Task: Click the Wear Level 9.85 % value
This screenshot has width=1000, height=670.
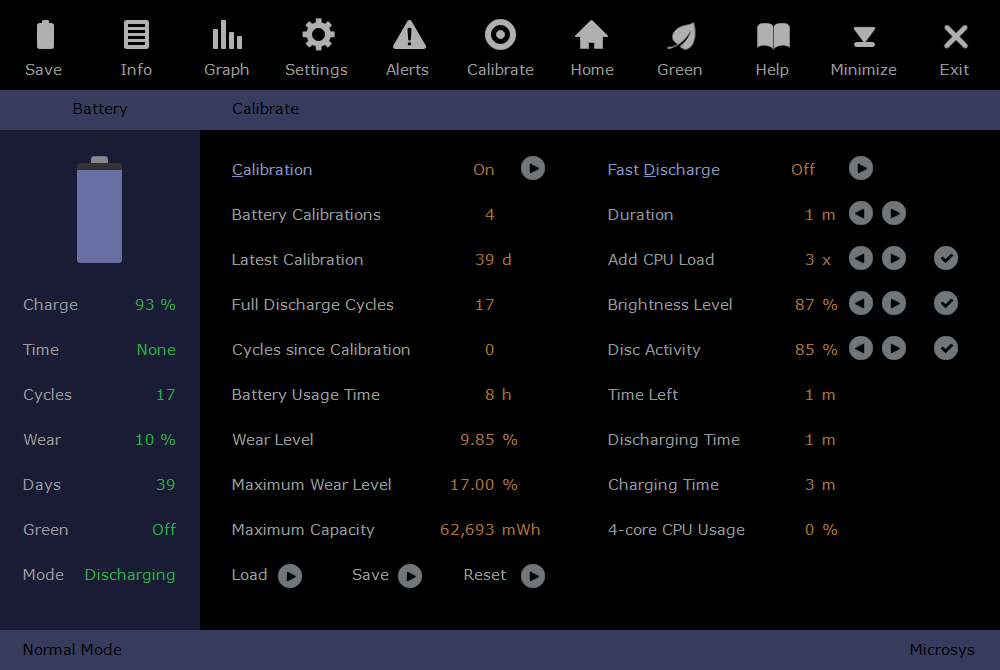Action: pyautogui.click(x=489, y=440)
